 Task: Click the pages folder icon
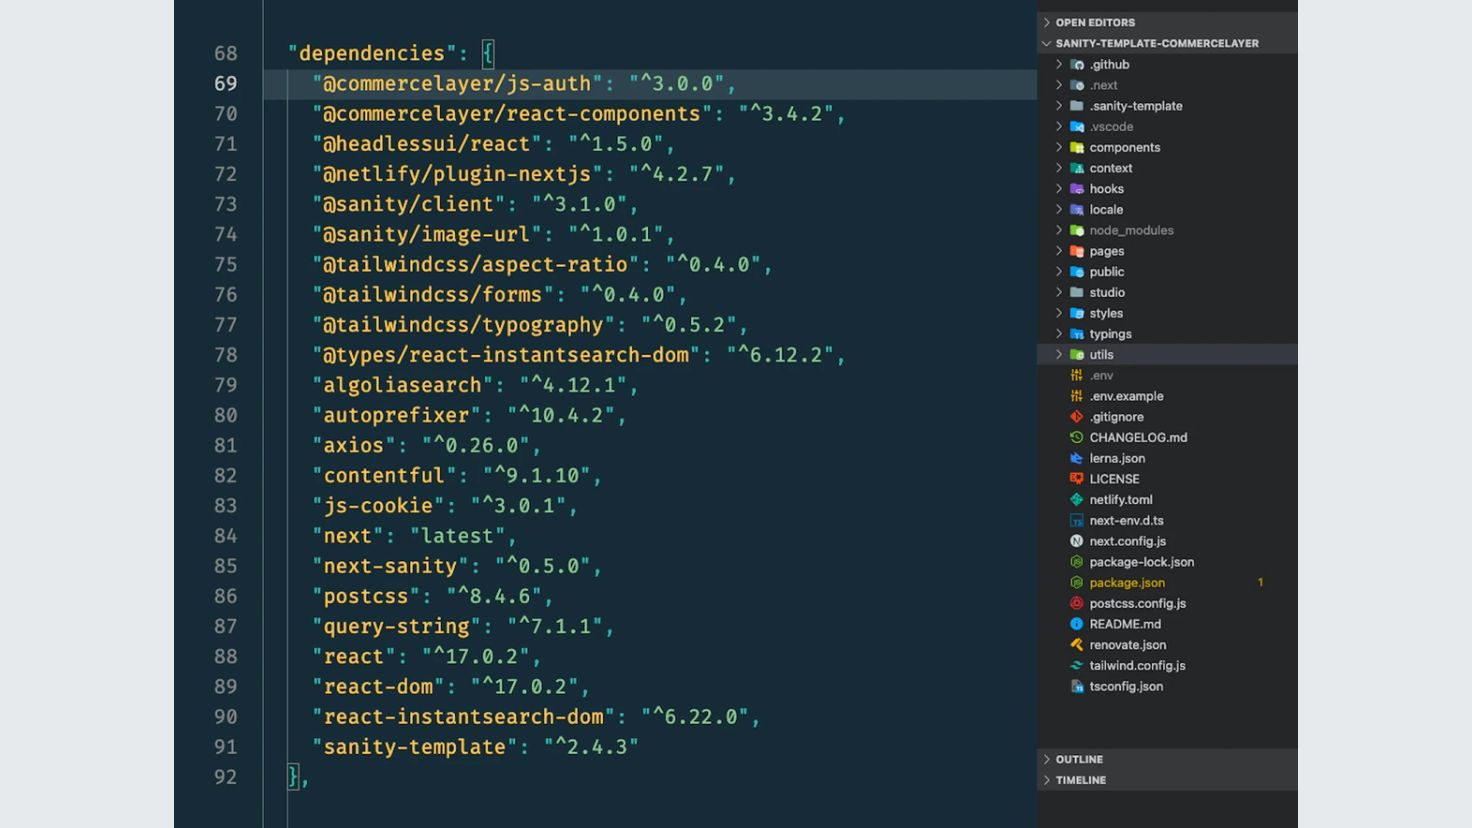coord(1077,251)
